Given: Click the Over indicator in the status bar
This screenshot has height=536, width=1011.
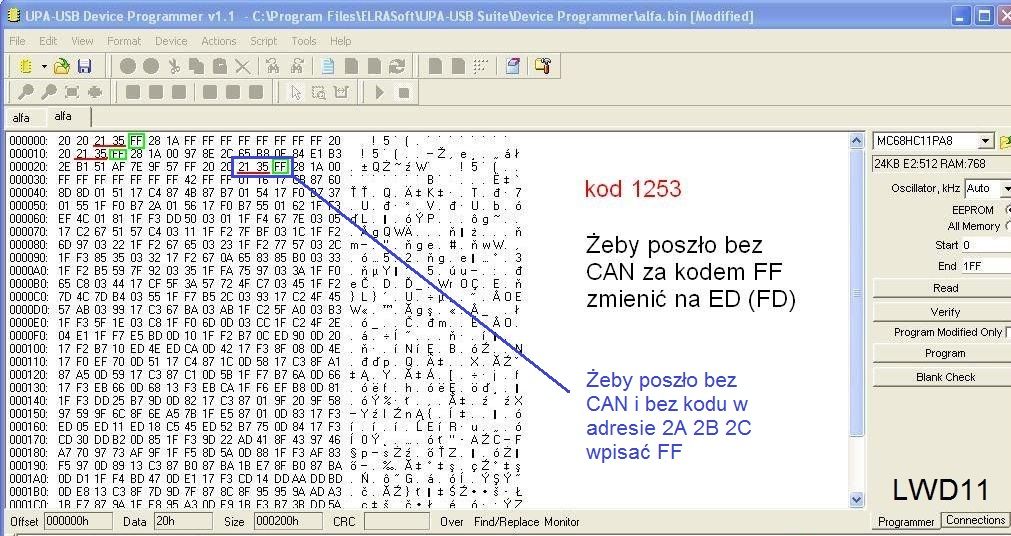Looking at the screenshot, I should [452, 522].
